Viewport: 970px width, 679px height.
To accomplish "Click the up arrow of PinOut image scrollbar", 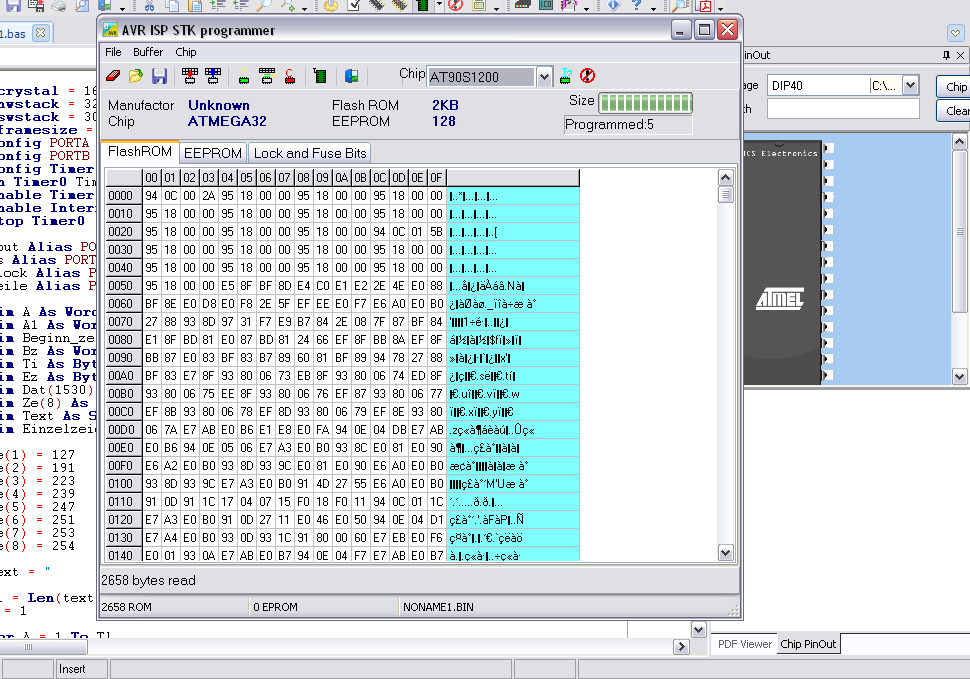I will click(959, 142).
